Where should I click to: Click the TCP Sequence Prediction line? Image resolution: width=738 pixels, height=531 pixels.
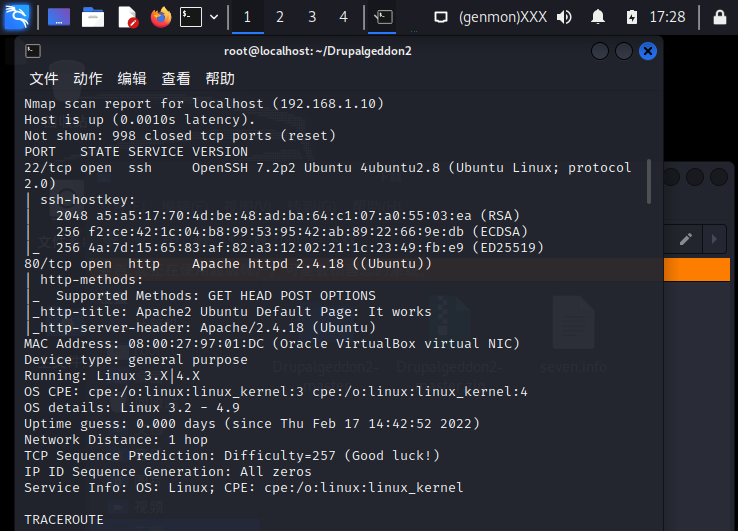232,456
